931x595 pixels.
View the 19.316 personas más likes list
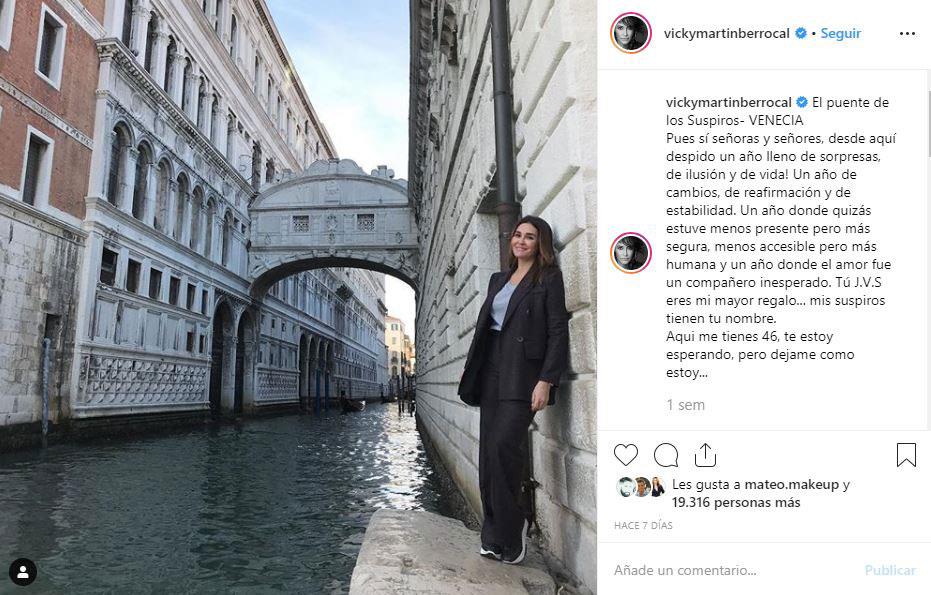pyautogui.click(x=736, y=502)
